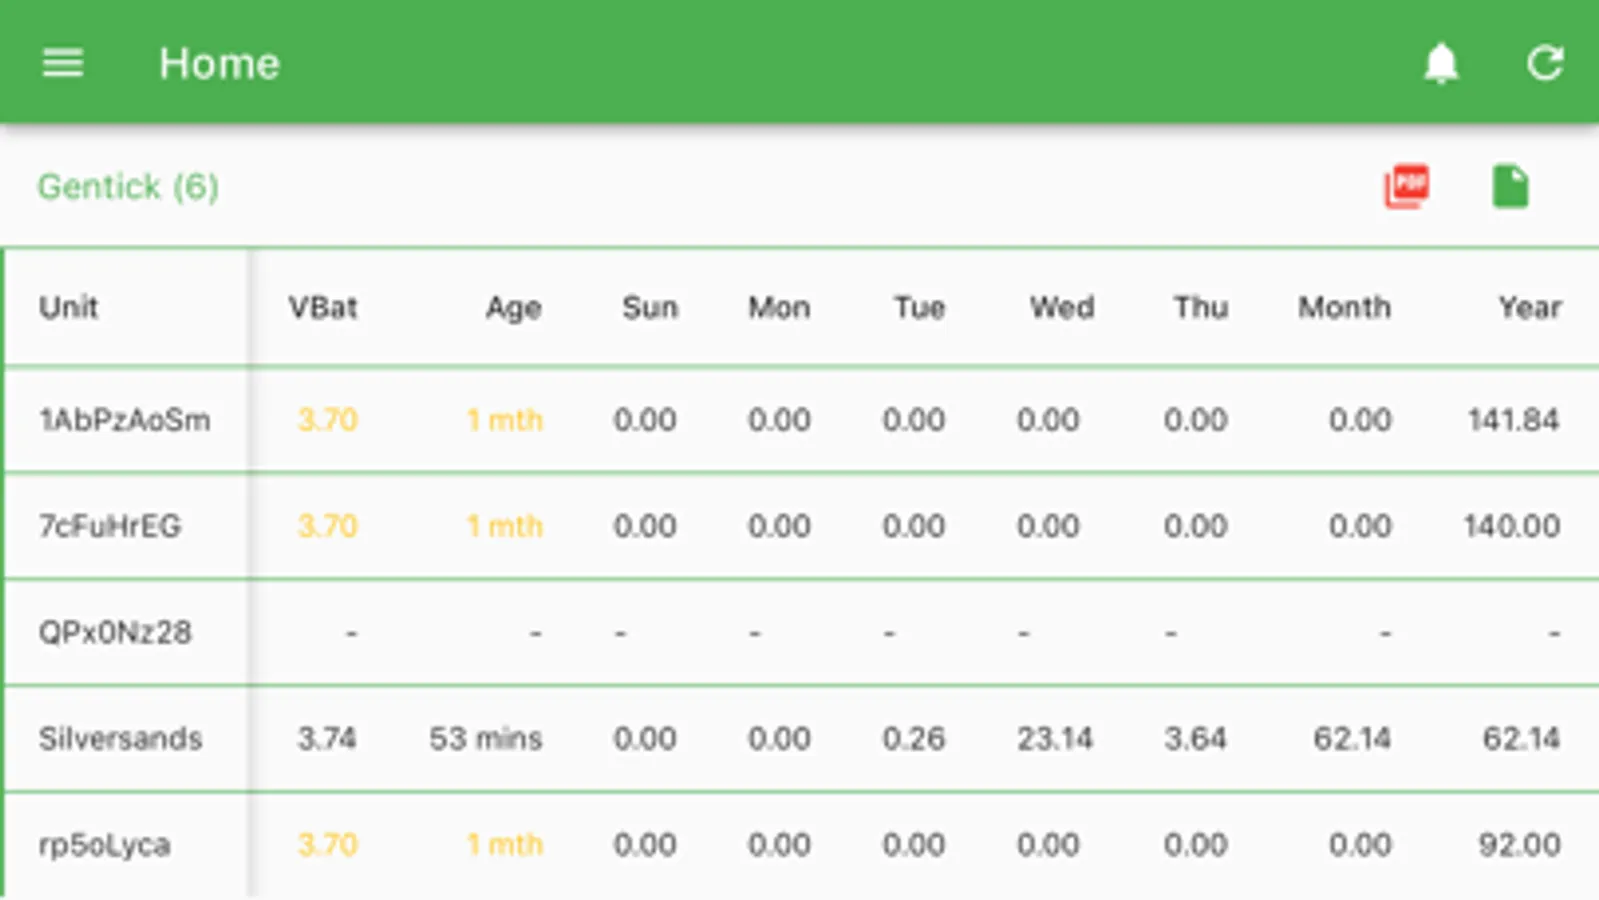Click Silversands Wed value 23.14
Screen dimensions: 1599x900
pos(1055,739)
